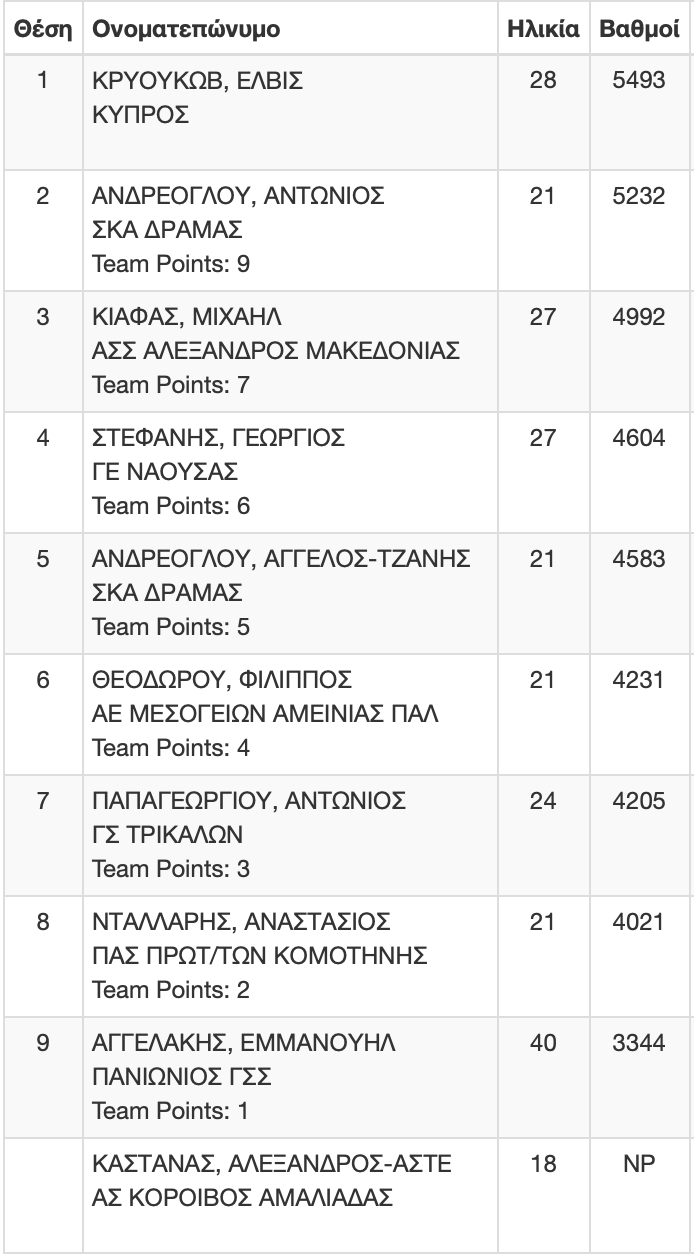Click club ΓΣ ΤΡΙΚΑΛΩΝ
Image resolution: width=694 pixels, height=1260 pixels.
pos(167,834)
